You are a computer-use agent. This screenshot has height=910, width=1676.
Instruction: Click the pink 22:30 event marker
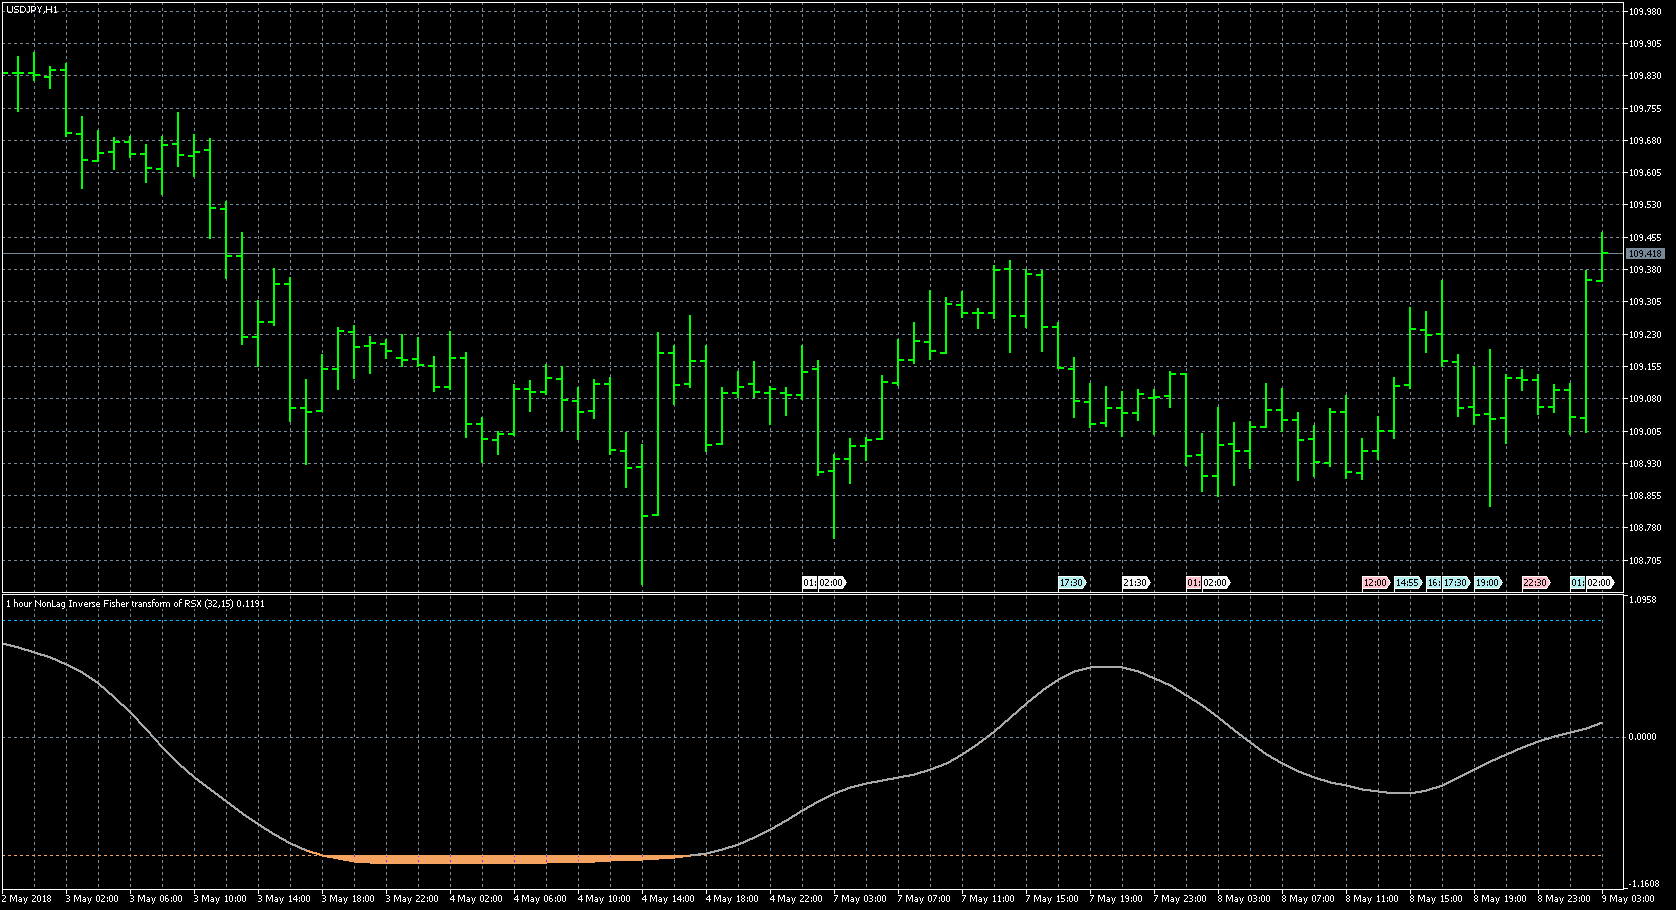click(x=1535, y=583)
